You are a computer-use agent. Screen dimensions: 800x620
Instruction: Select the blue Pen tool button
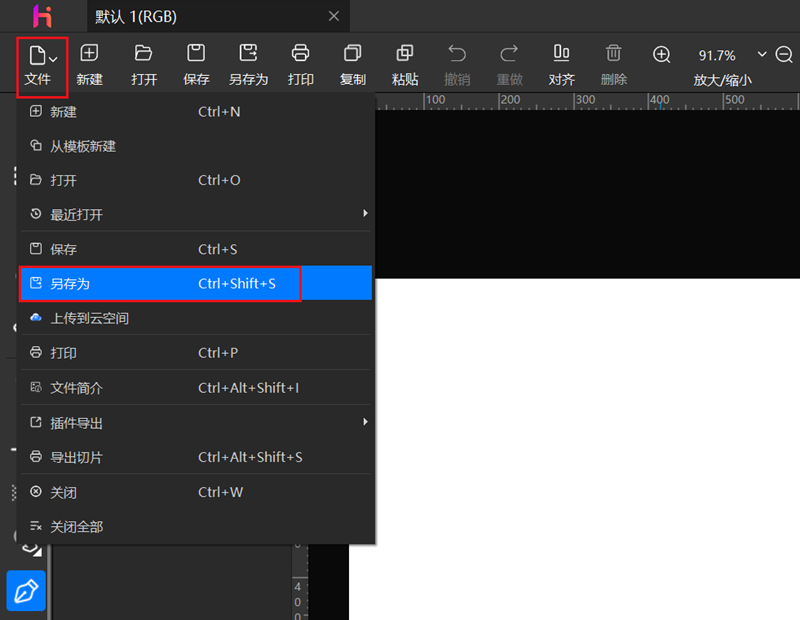26,590
